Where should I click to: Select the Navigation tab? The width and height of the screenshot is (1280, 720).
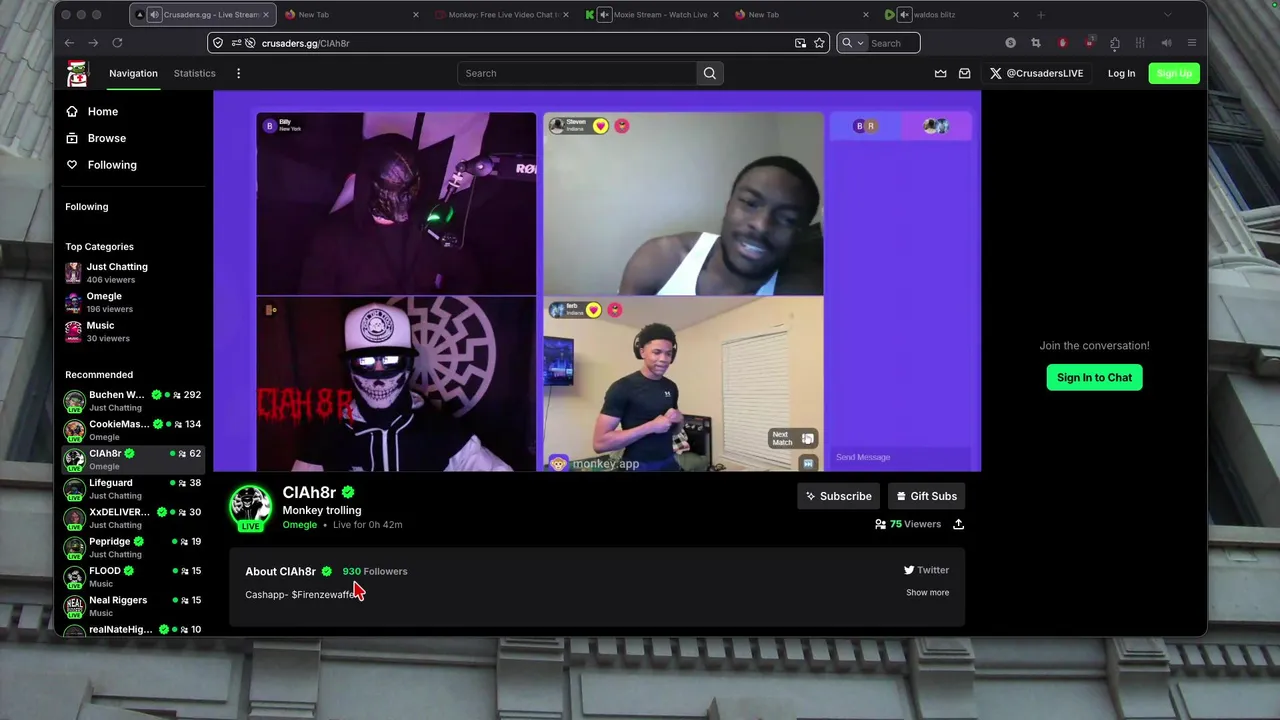pyautogui.click(x=133, y=73)
